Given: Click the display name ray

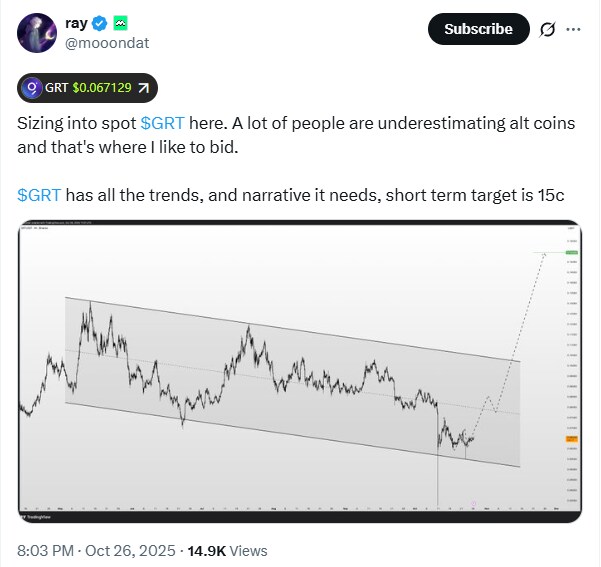Looking at the screenshot, I should click(75, 22).
